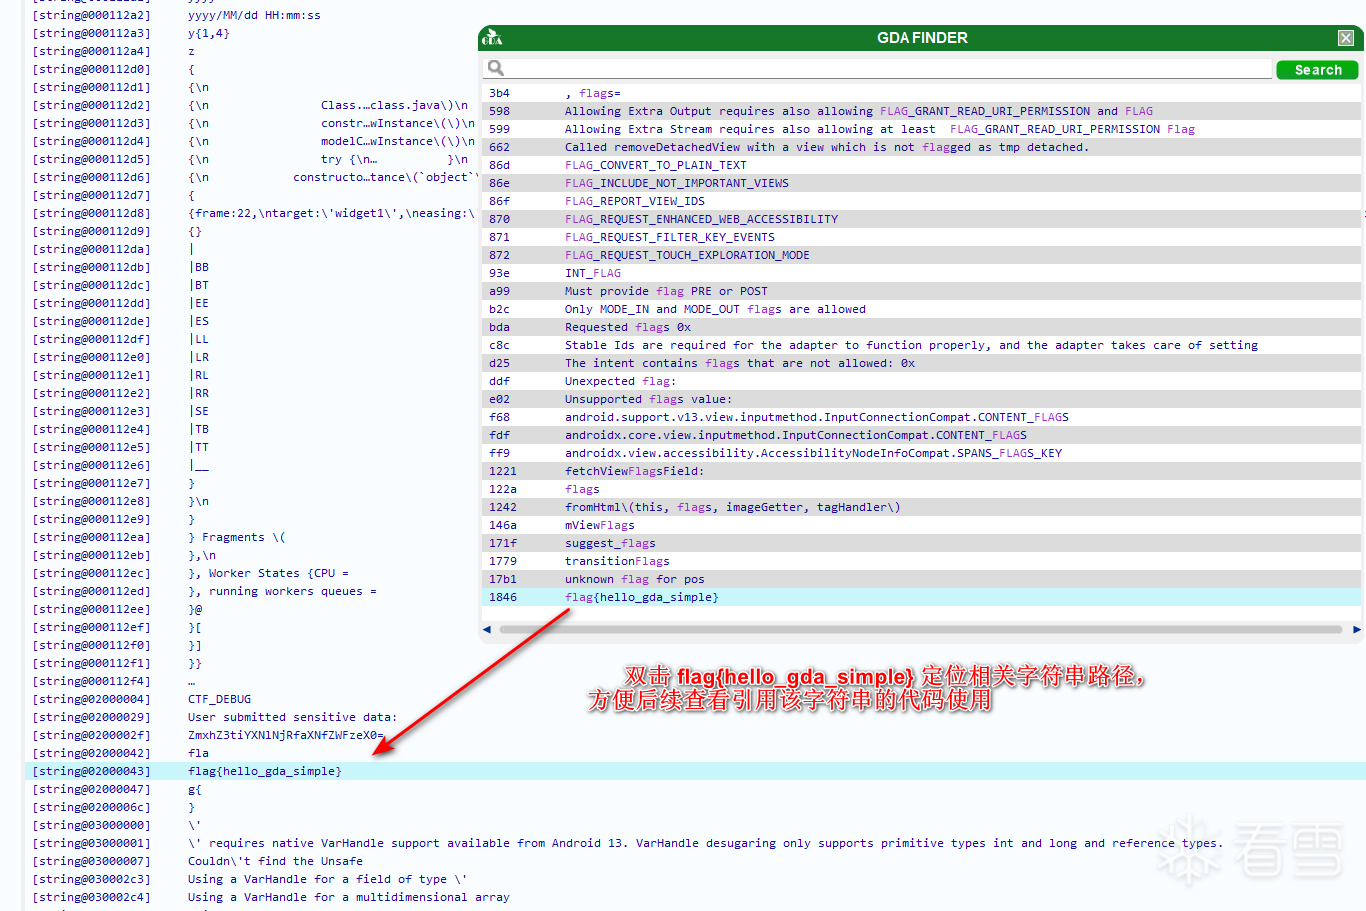1366x911 pixels.
Task: Click address label [string@03000001]
Action: tap(91, 843)
